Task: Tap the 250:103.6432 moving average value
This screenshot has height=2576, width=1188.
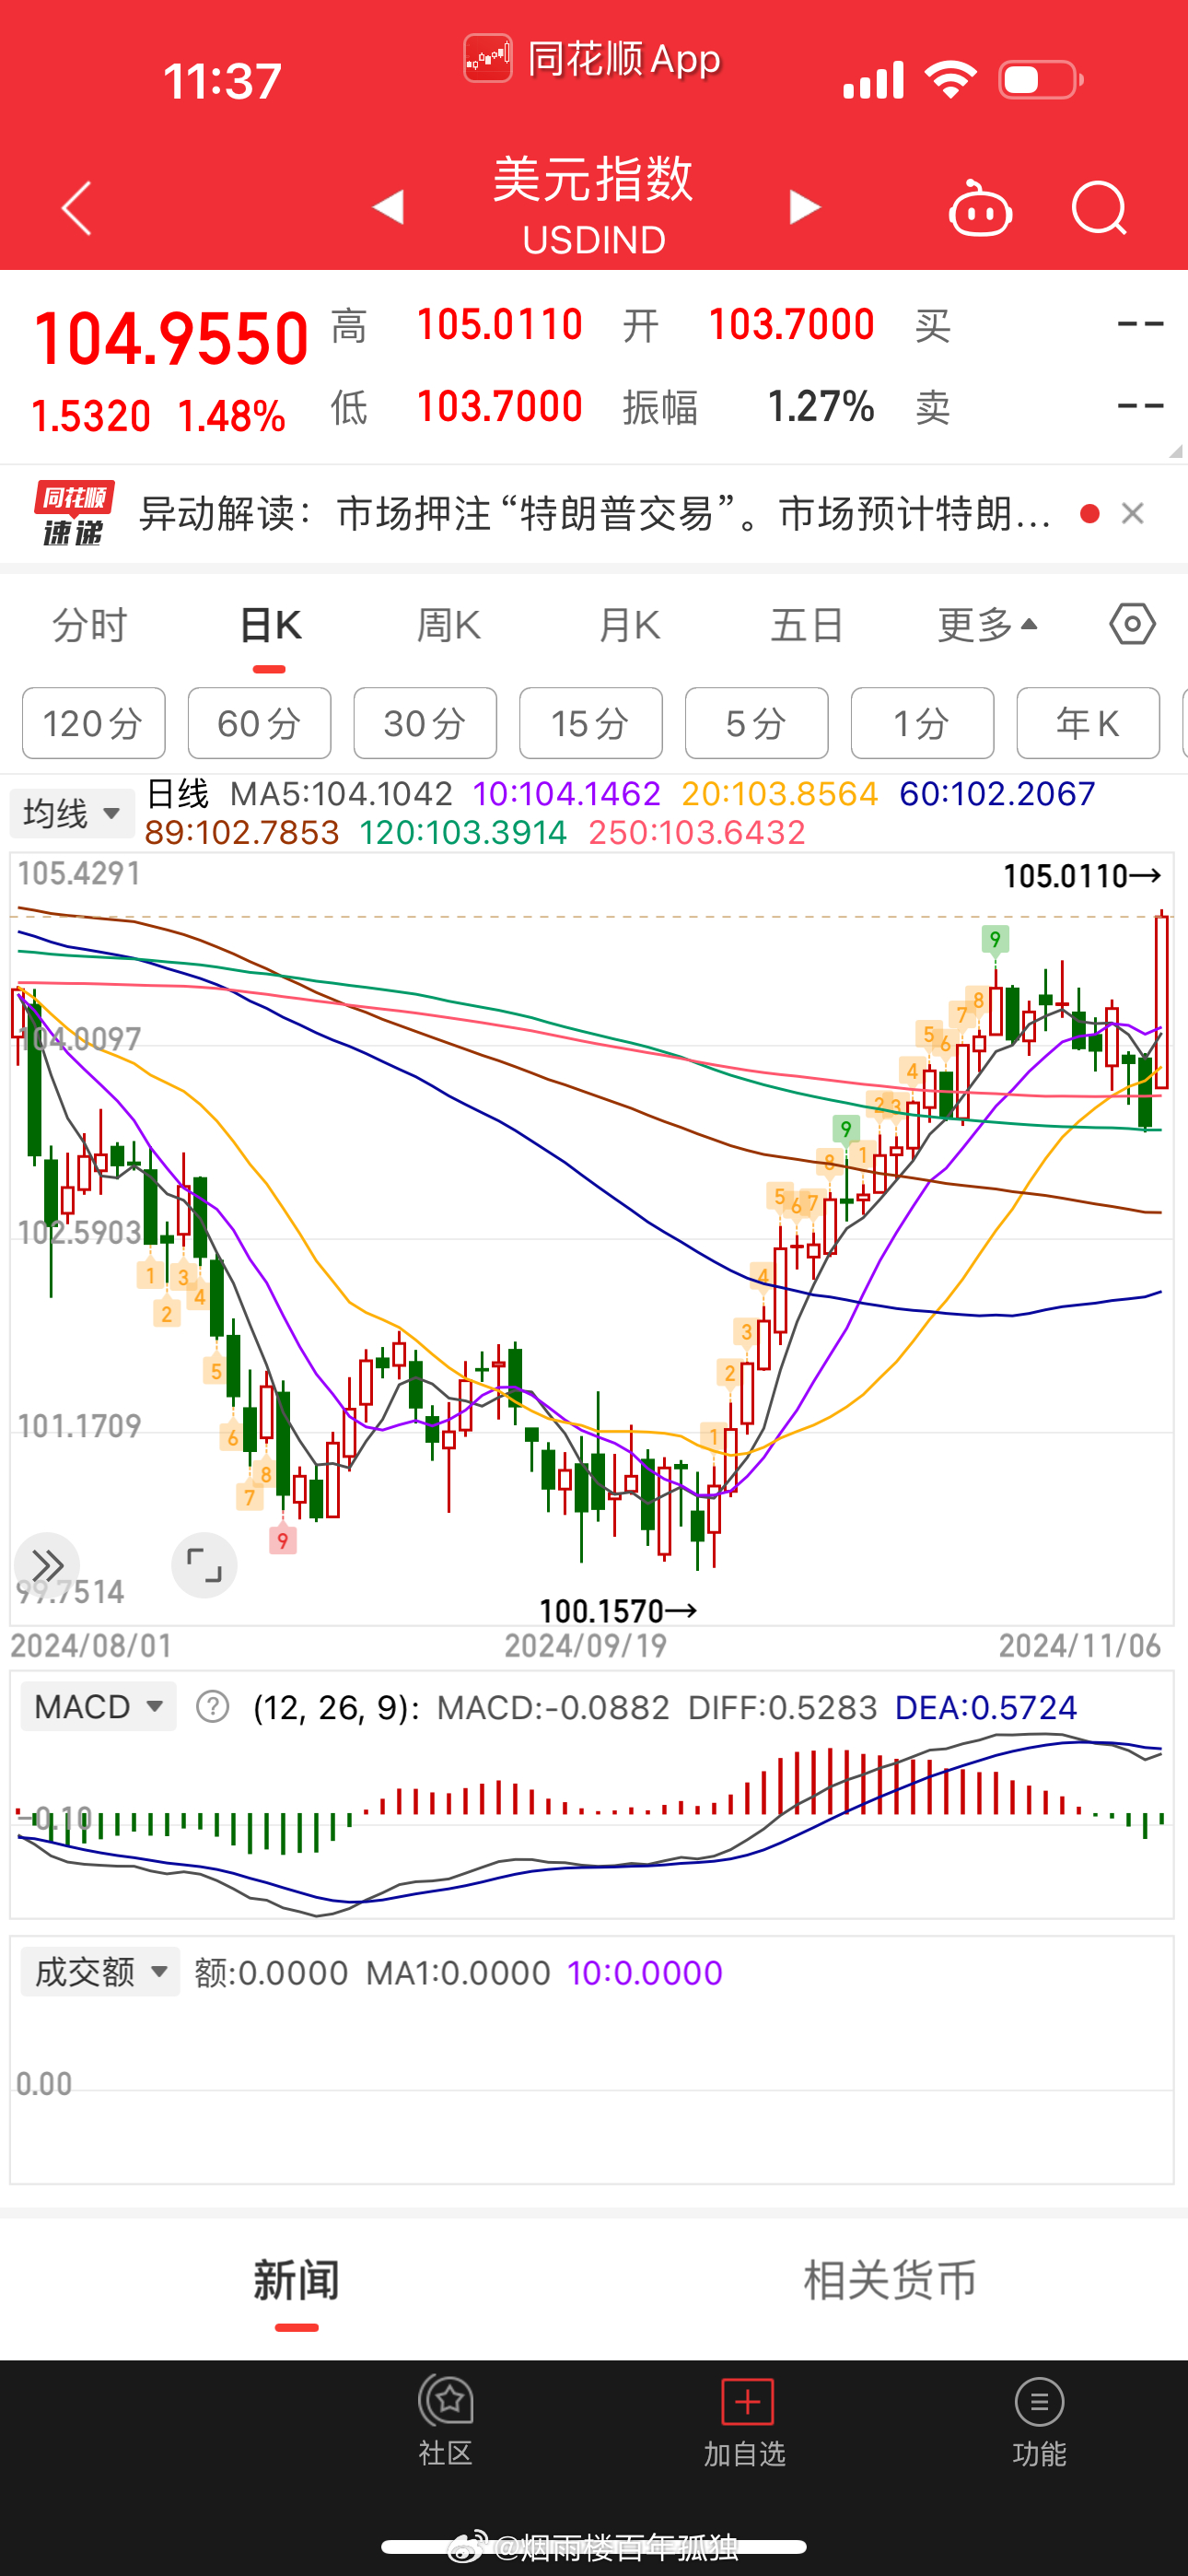Action: [x=697, y=832]
